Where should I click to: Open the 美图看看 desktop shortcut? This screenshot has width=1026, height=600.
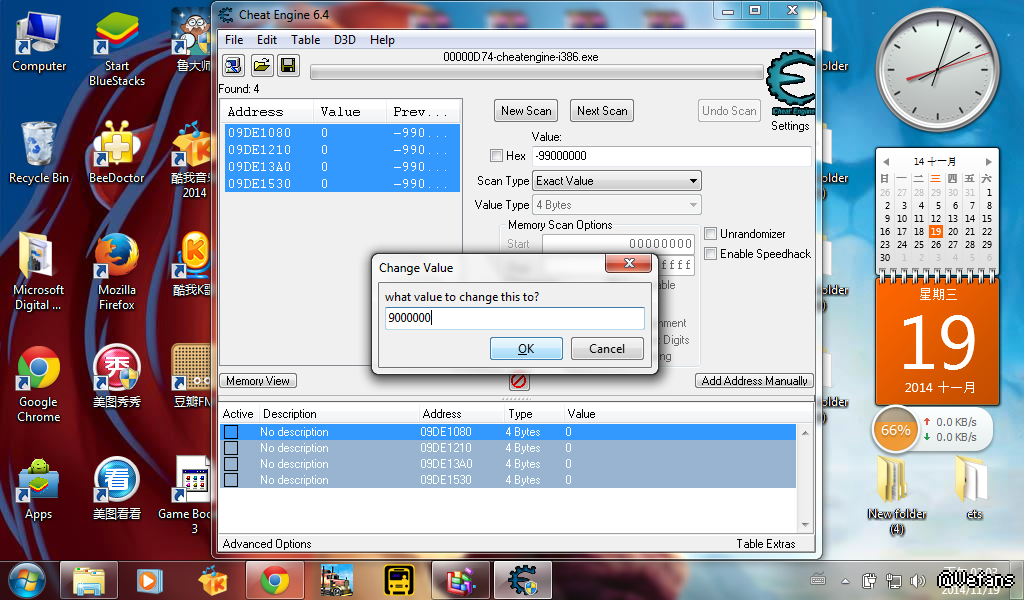click(x=116, y=489)
